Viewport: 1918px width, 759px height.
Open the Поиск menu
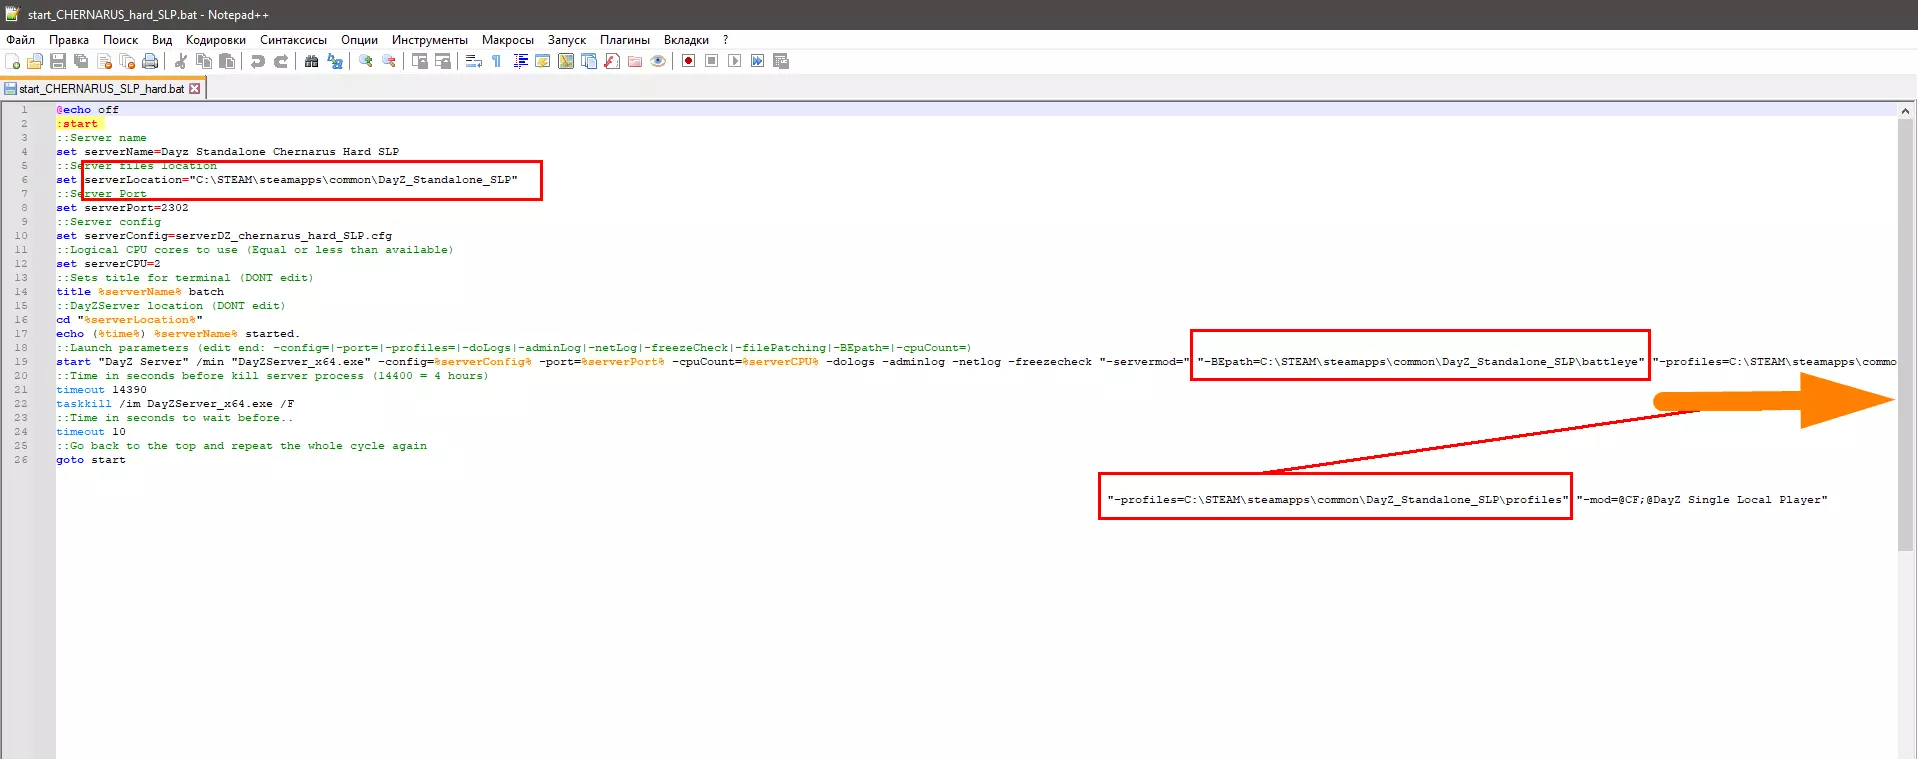[120, 40]
